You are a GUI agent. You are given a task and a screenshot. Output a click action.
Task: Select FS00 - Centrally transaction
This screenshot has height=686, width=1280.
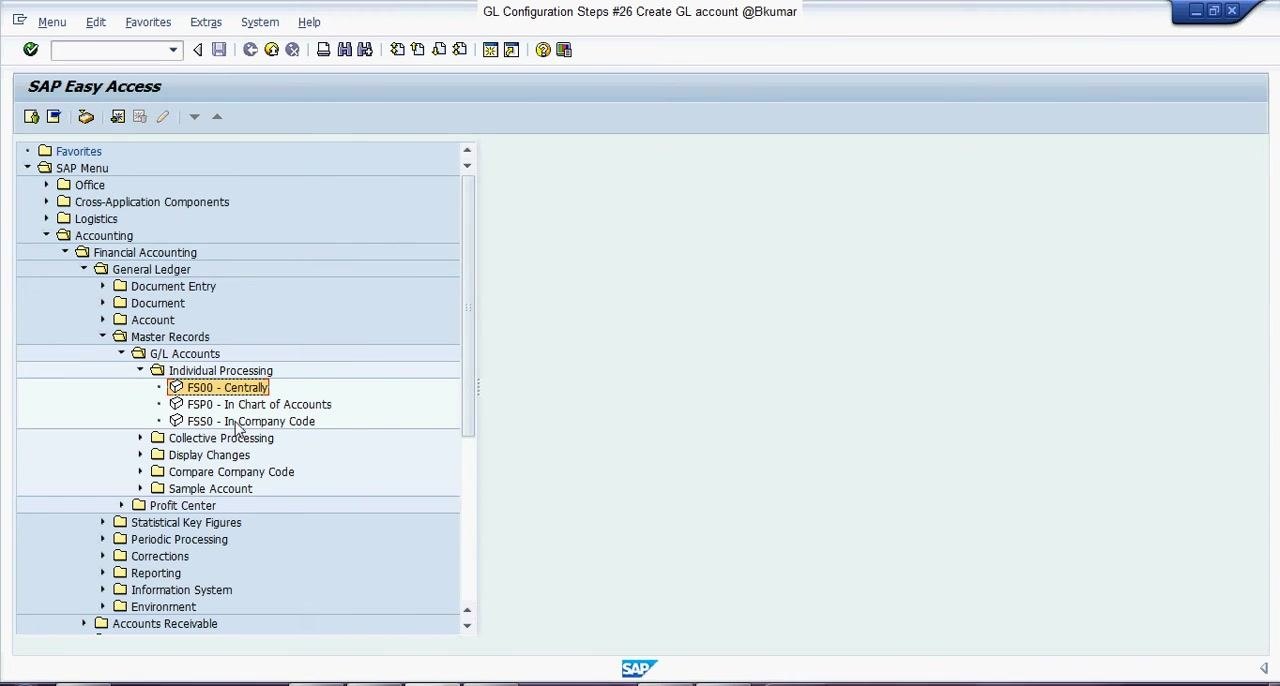click(x=227, y=388)
